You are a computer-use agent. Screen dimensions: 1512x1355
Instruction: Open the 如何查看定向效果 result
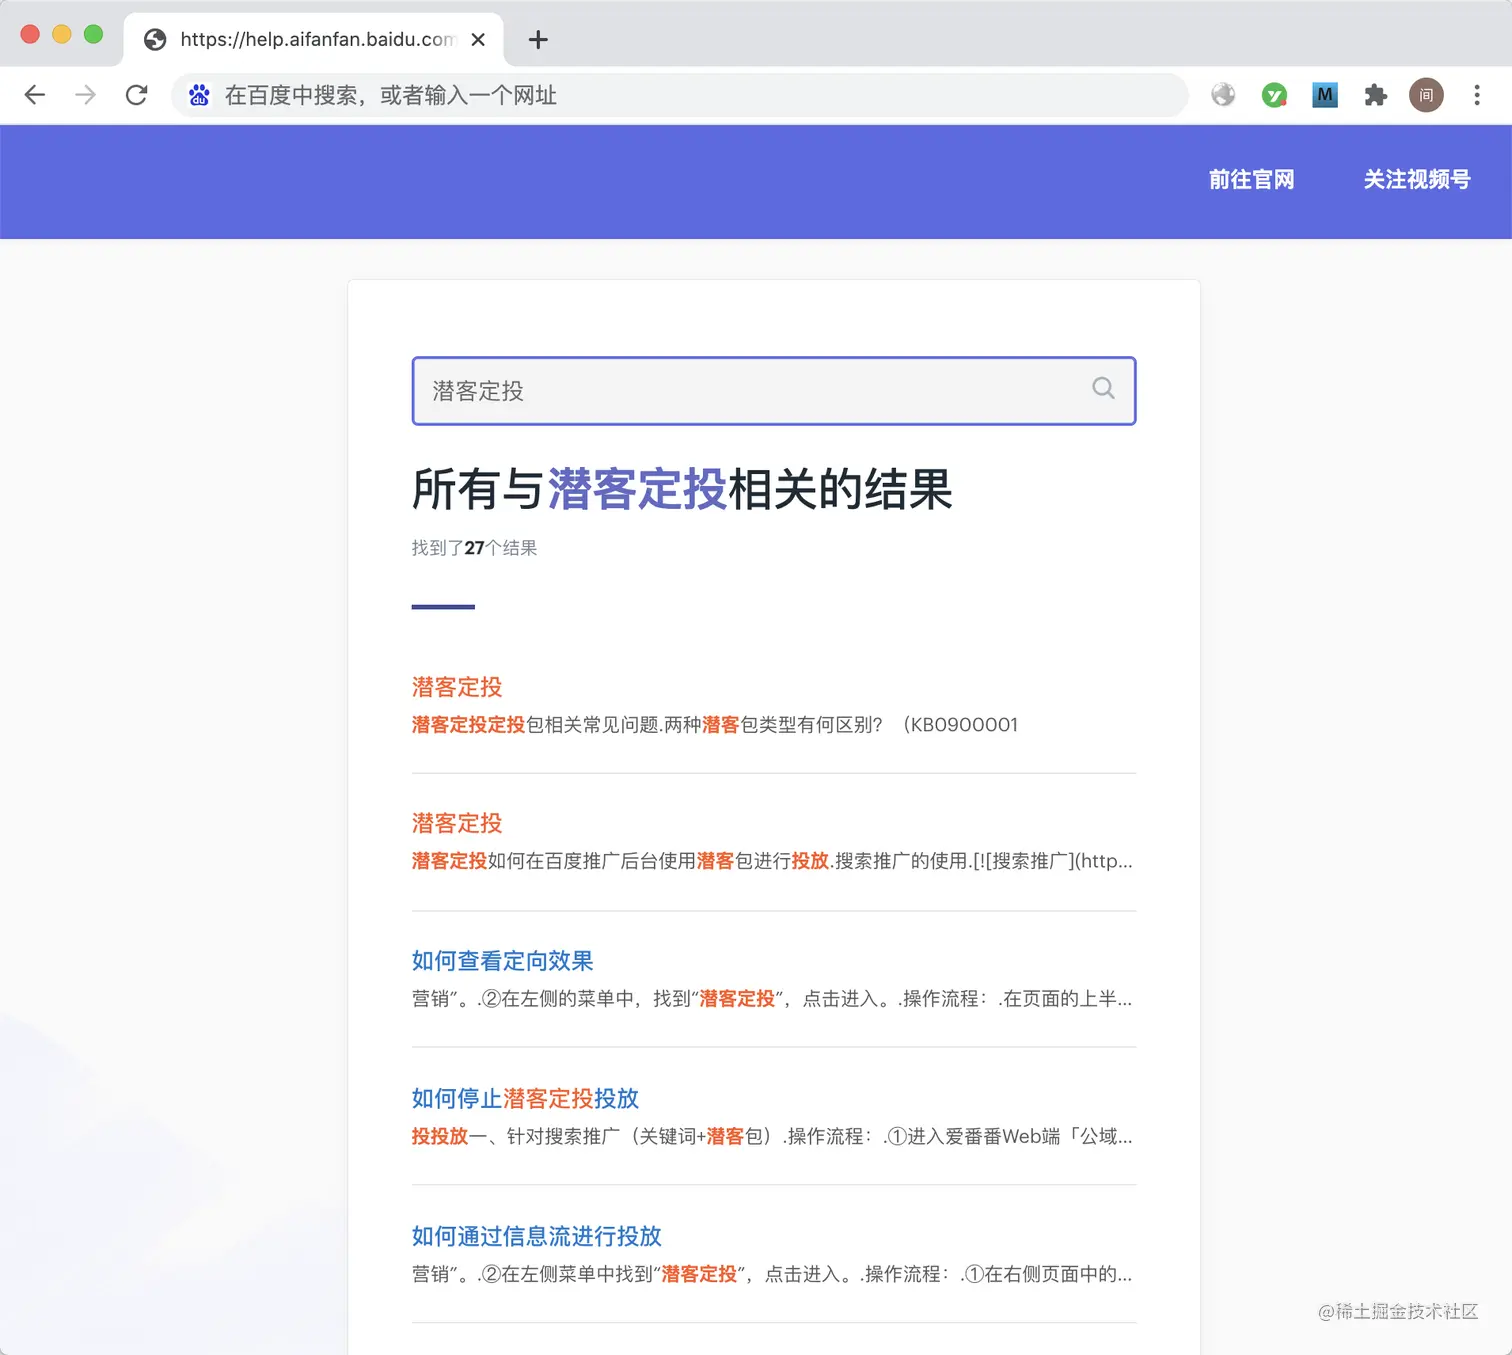(x=503, y=961)
